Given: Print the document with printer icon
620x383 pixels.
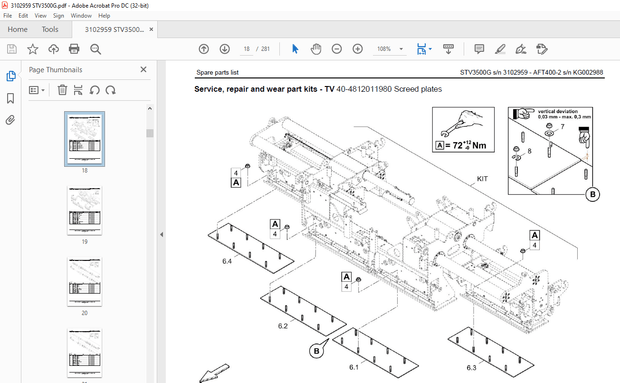Looking at the screenshot, I should [74, 49].
